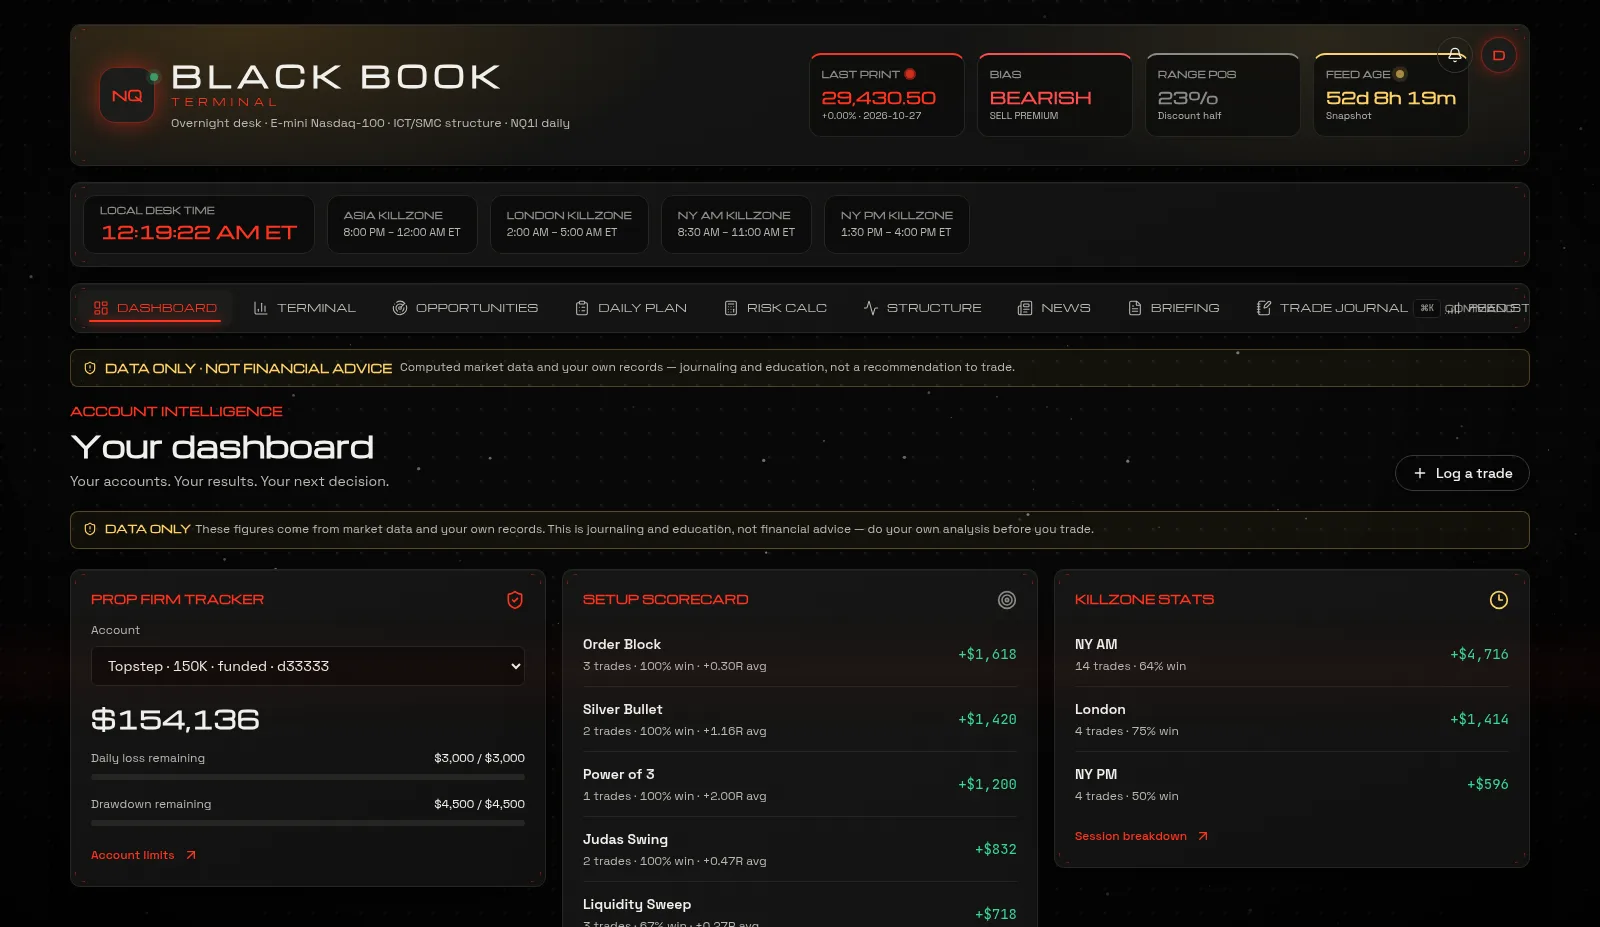Switch to the News tab
Viewport: 1600px width, 927px height.
tap(1054, 308)
